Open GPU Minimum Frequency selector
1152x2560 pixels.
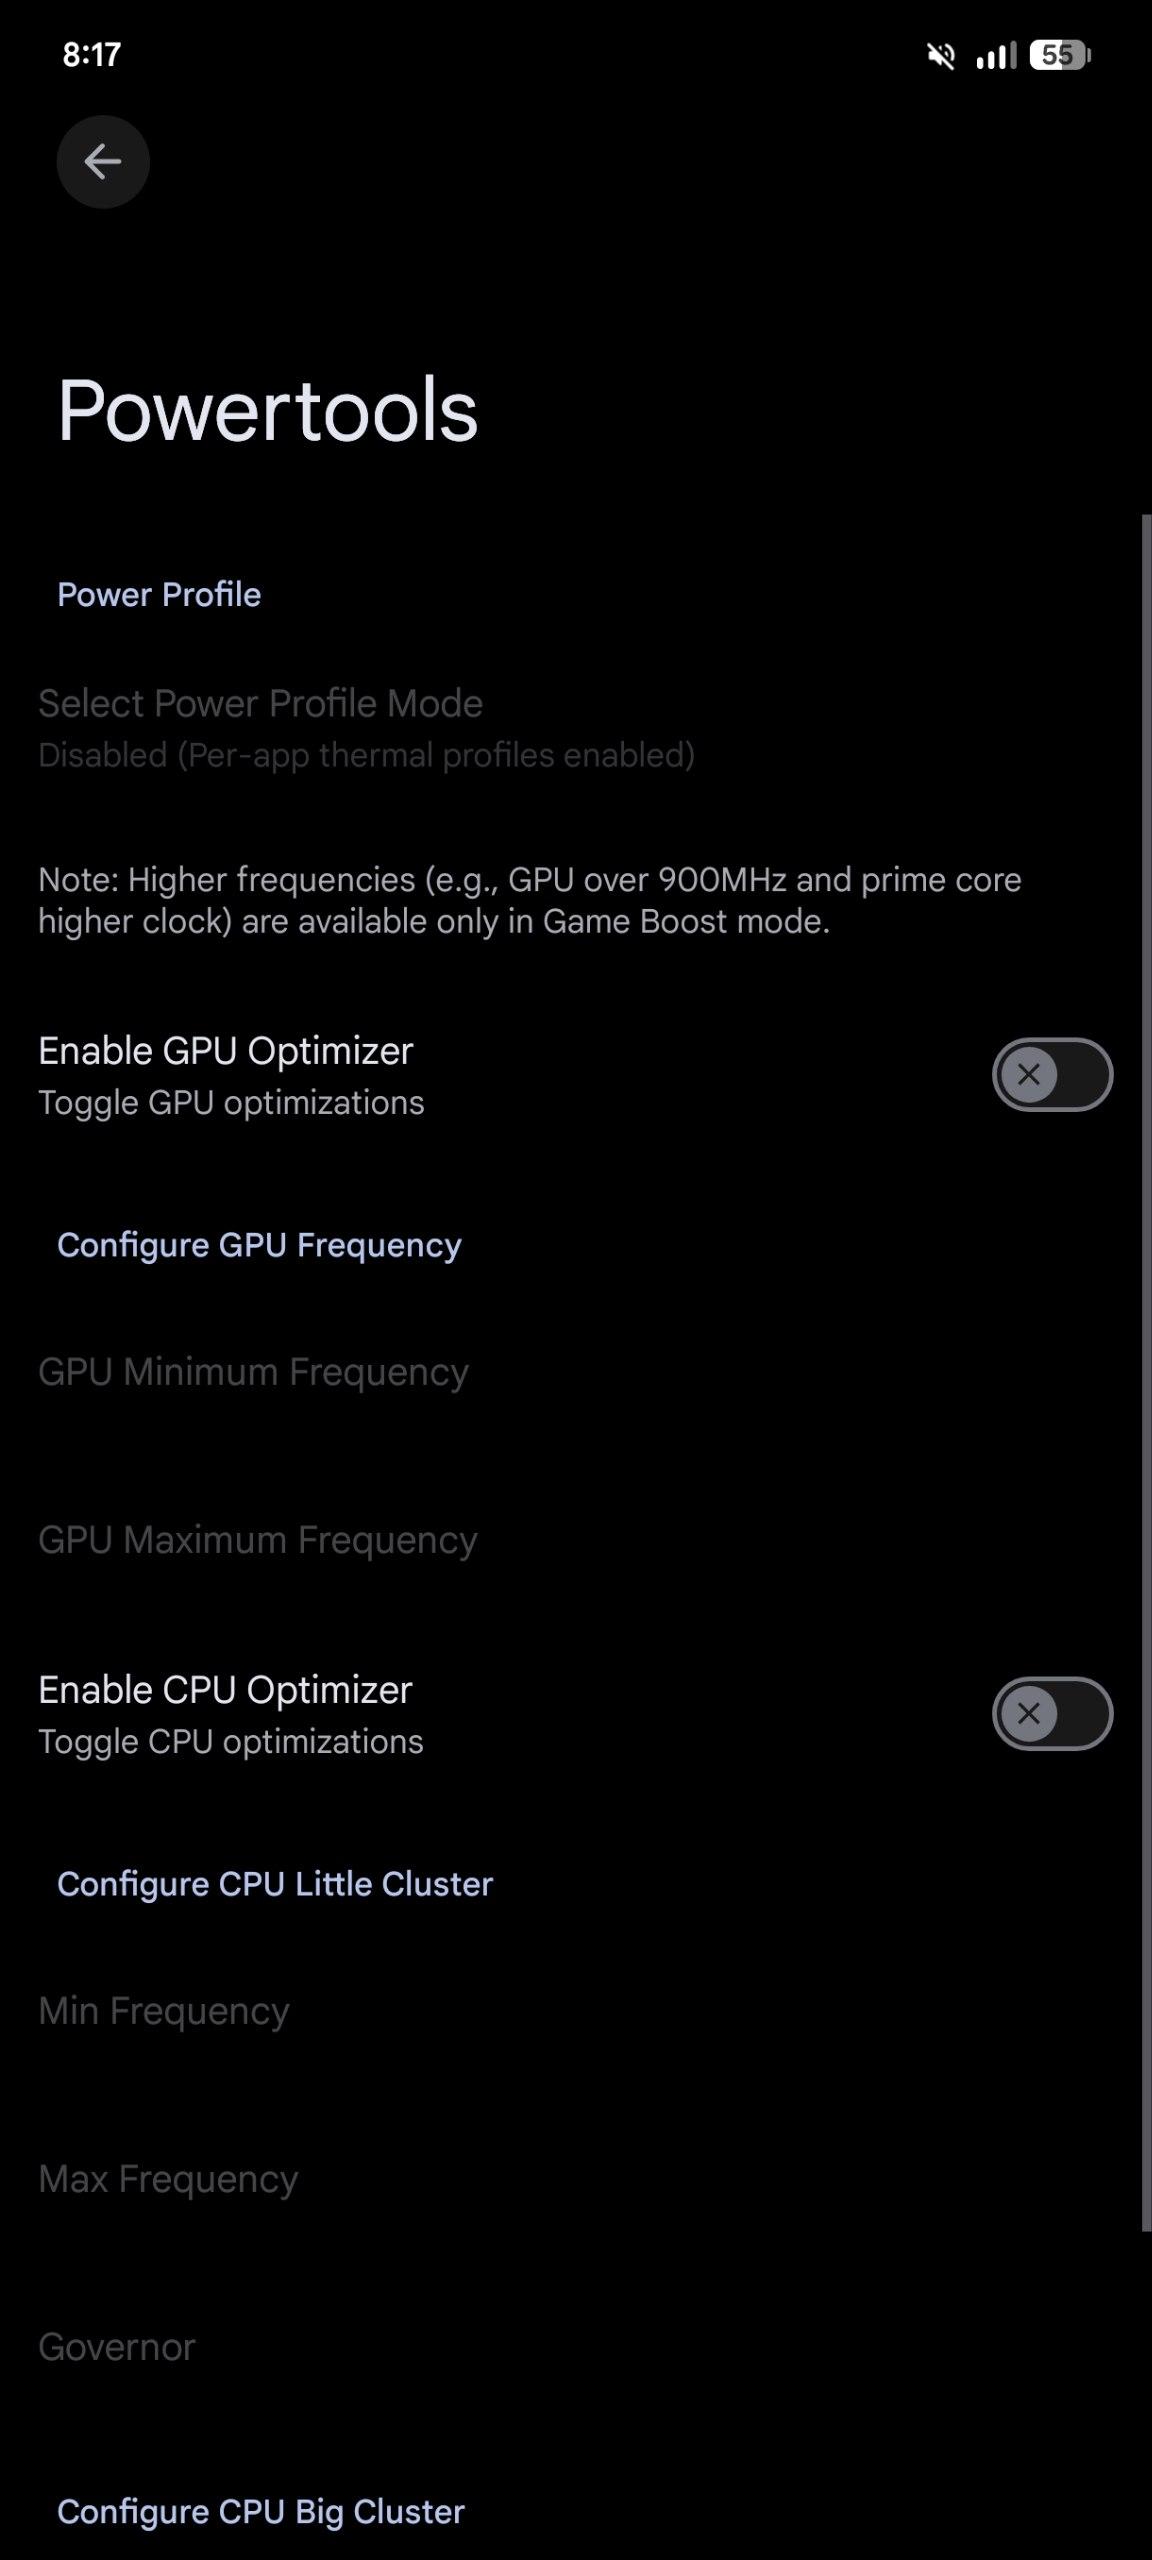[254, 1372]
